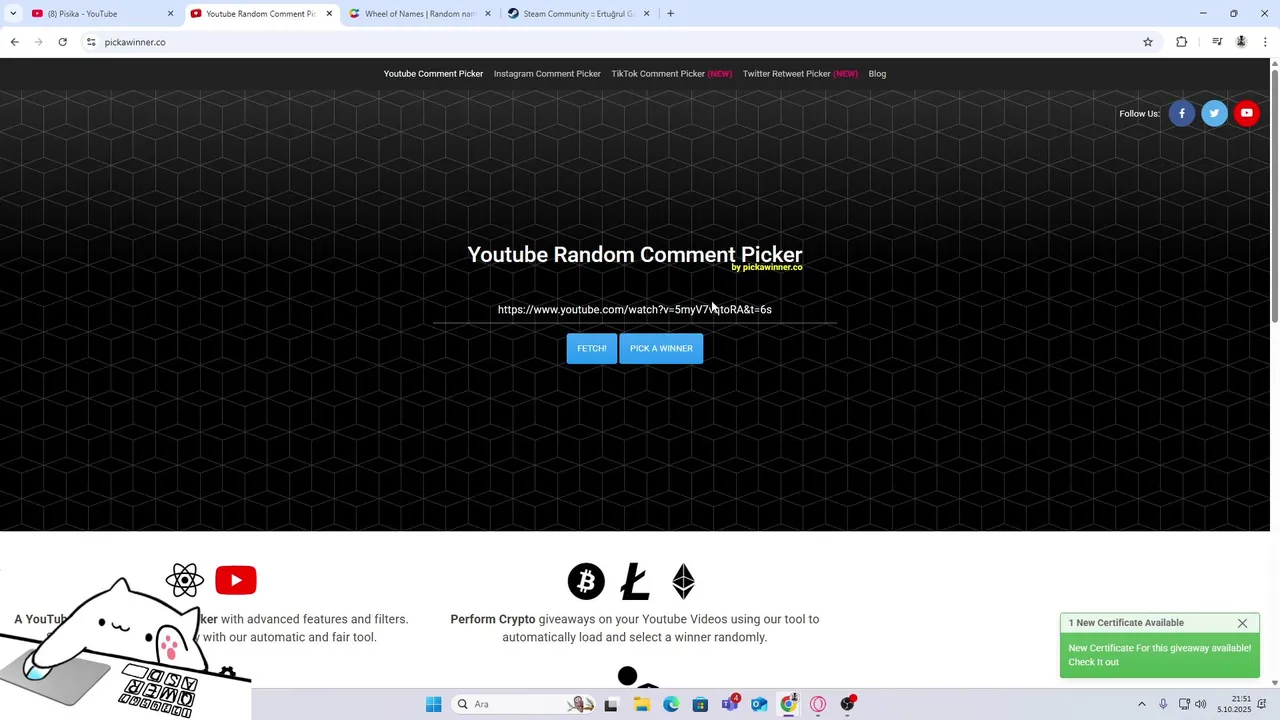Click '1 New Certificate Available' heading

[x=1126, y=623]
